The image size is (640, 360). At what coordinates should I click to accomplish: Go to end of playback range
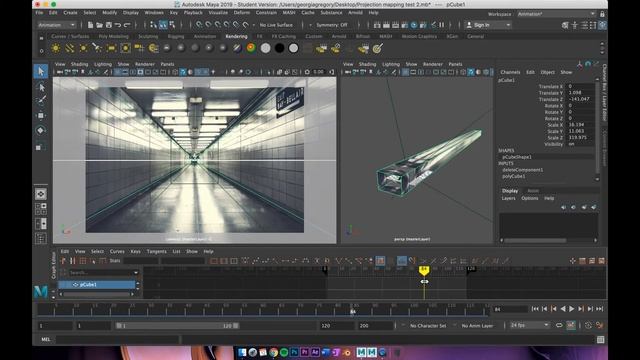[x=600, y=309]
